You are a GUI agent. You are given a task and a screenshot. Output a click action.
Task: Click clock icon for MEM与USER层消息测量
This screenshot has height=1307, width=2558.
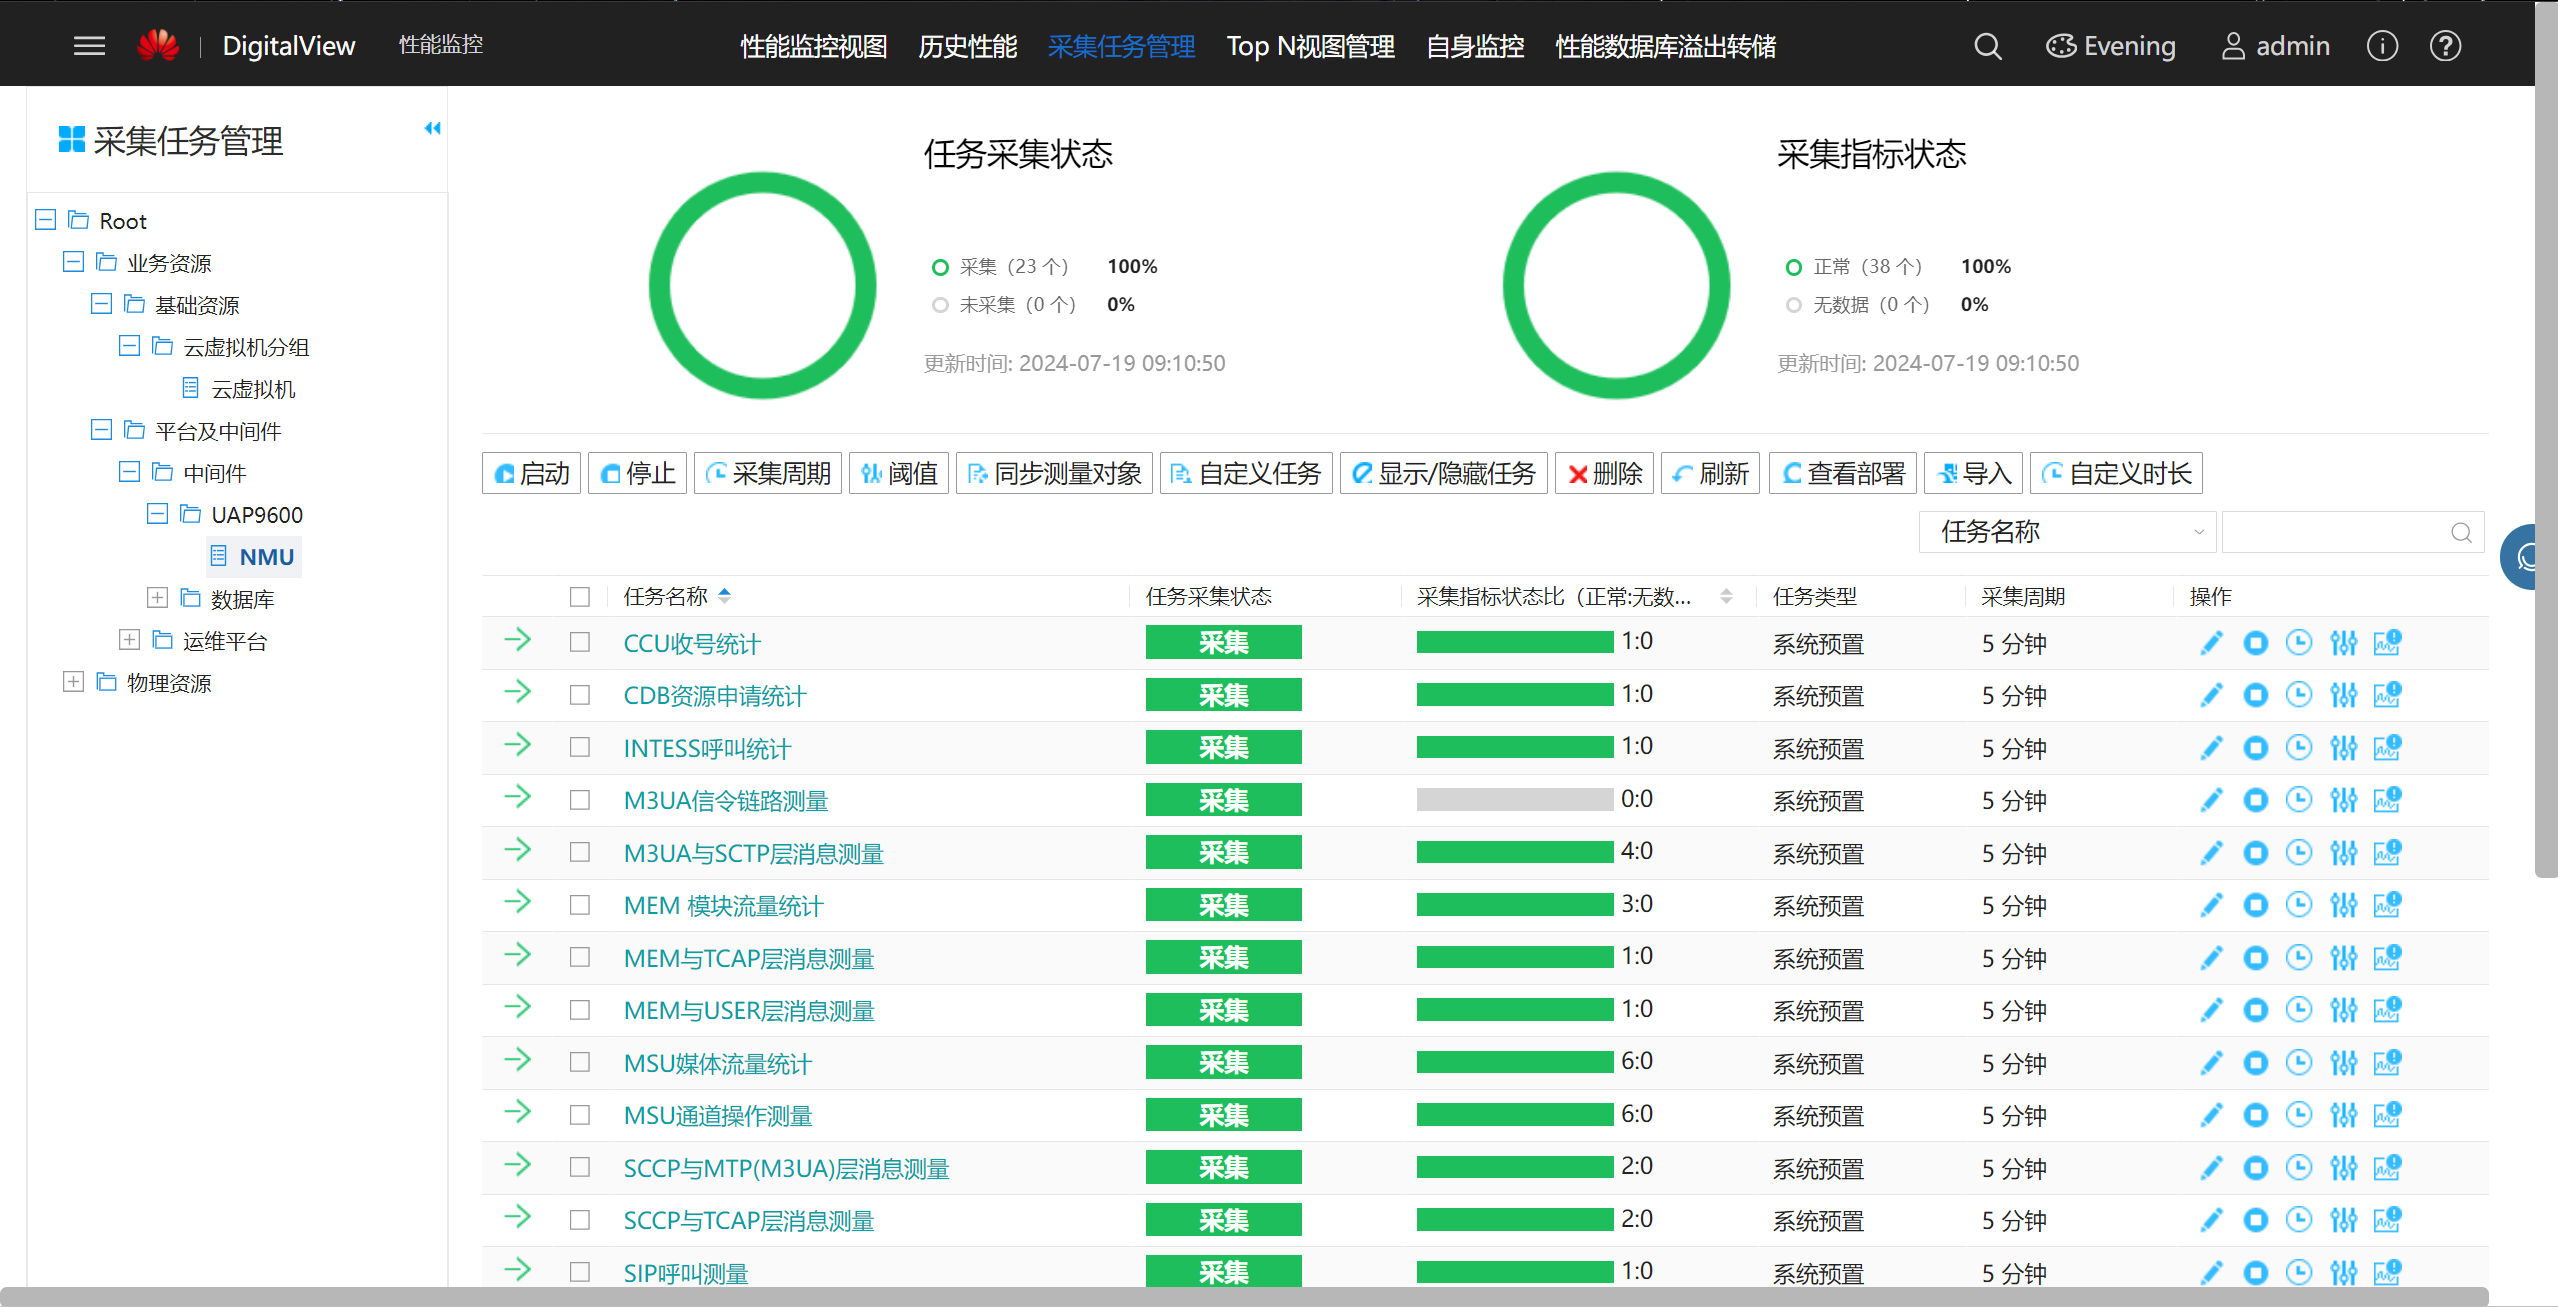point(2299,1010)
